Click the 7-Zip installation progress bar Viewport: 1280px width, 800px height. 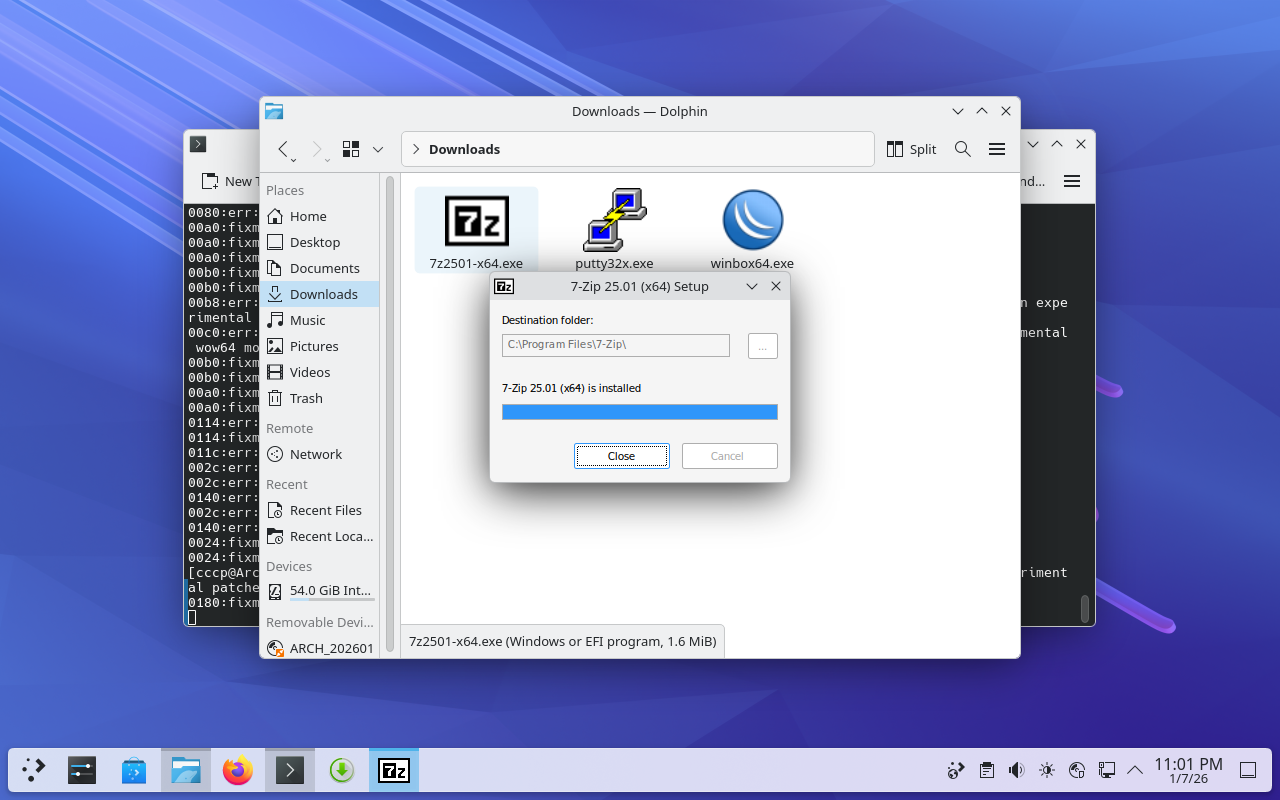[639, 412]
